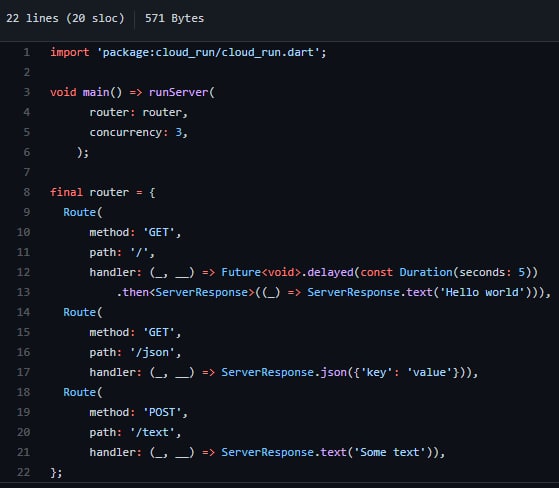
Task: Click line number 7 in gutter
Action: pos(27,172)
